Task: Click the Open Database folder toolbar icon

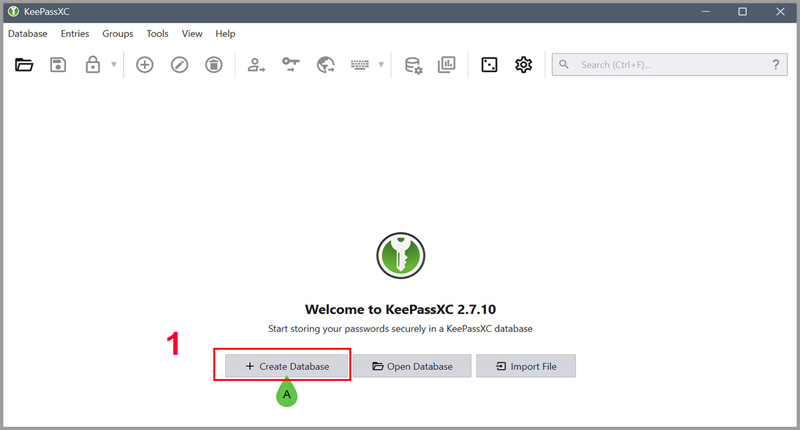Action: coord(25,65)
